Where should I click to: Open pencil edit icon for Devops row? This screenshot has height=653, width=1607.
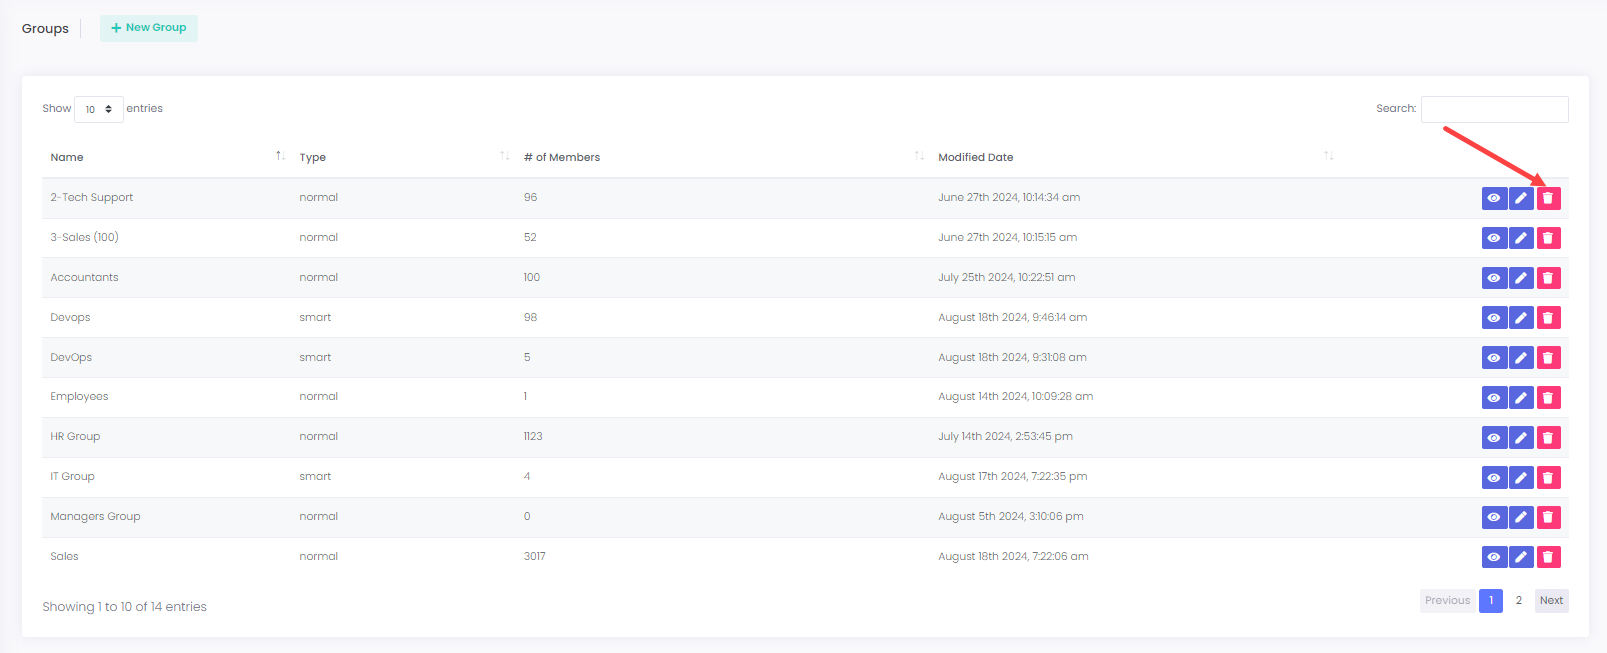1521,318
